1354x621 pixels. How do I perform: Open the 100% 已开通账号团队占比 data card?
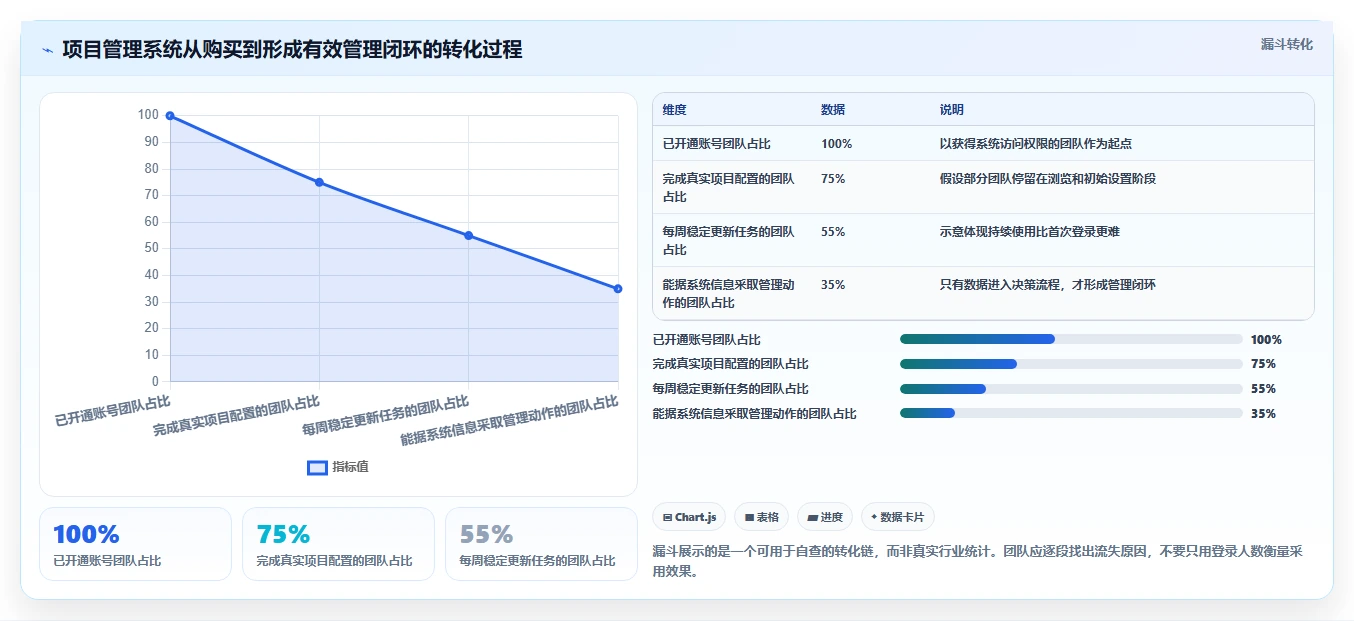click(x=135, y=544)
